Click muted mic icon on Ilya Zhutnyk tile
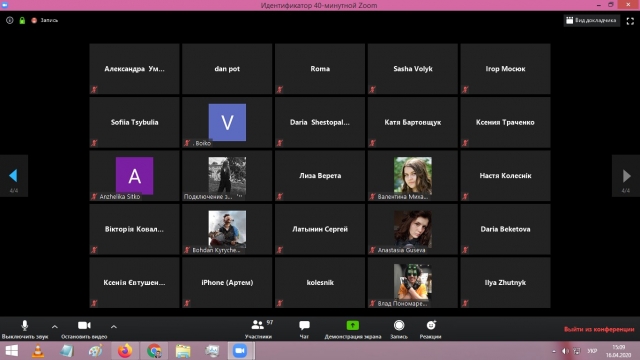640x360 pixels. [x=465, y=303]
